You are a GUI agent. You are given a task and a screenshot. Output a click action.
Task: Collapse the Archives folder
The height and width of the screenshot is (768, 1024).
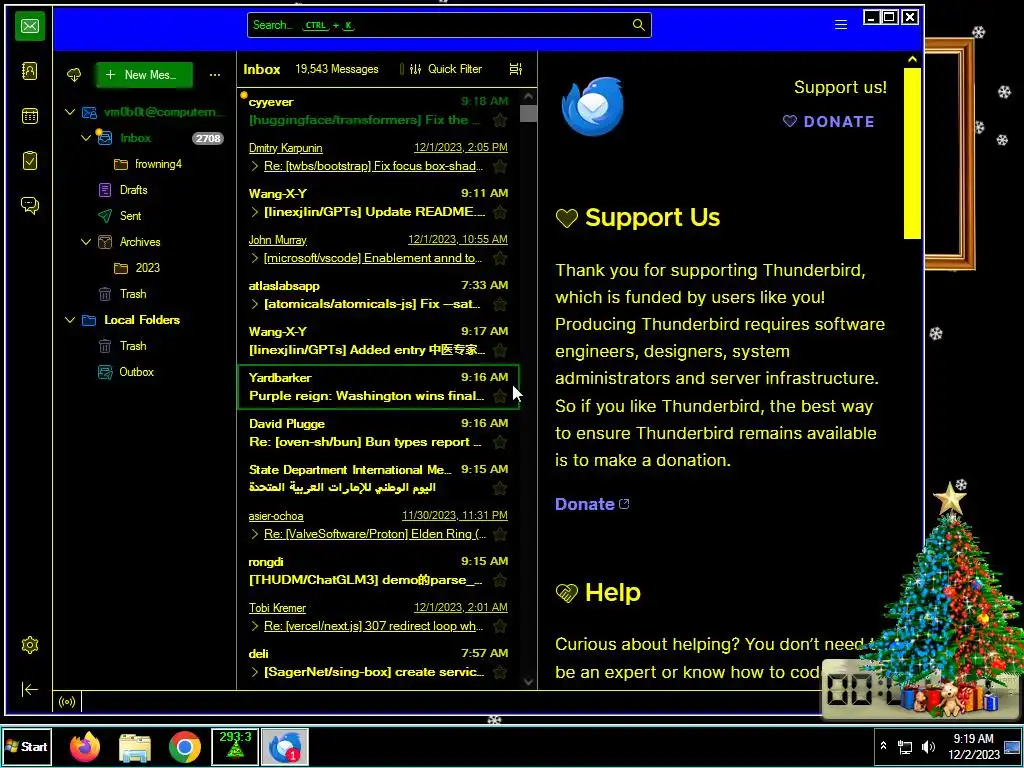[86, 242]
